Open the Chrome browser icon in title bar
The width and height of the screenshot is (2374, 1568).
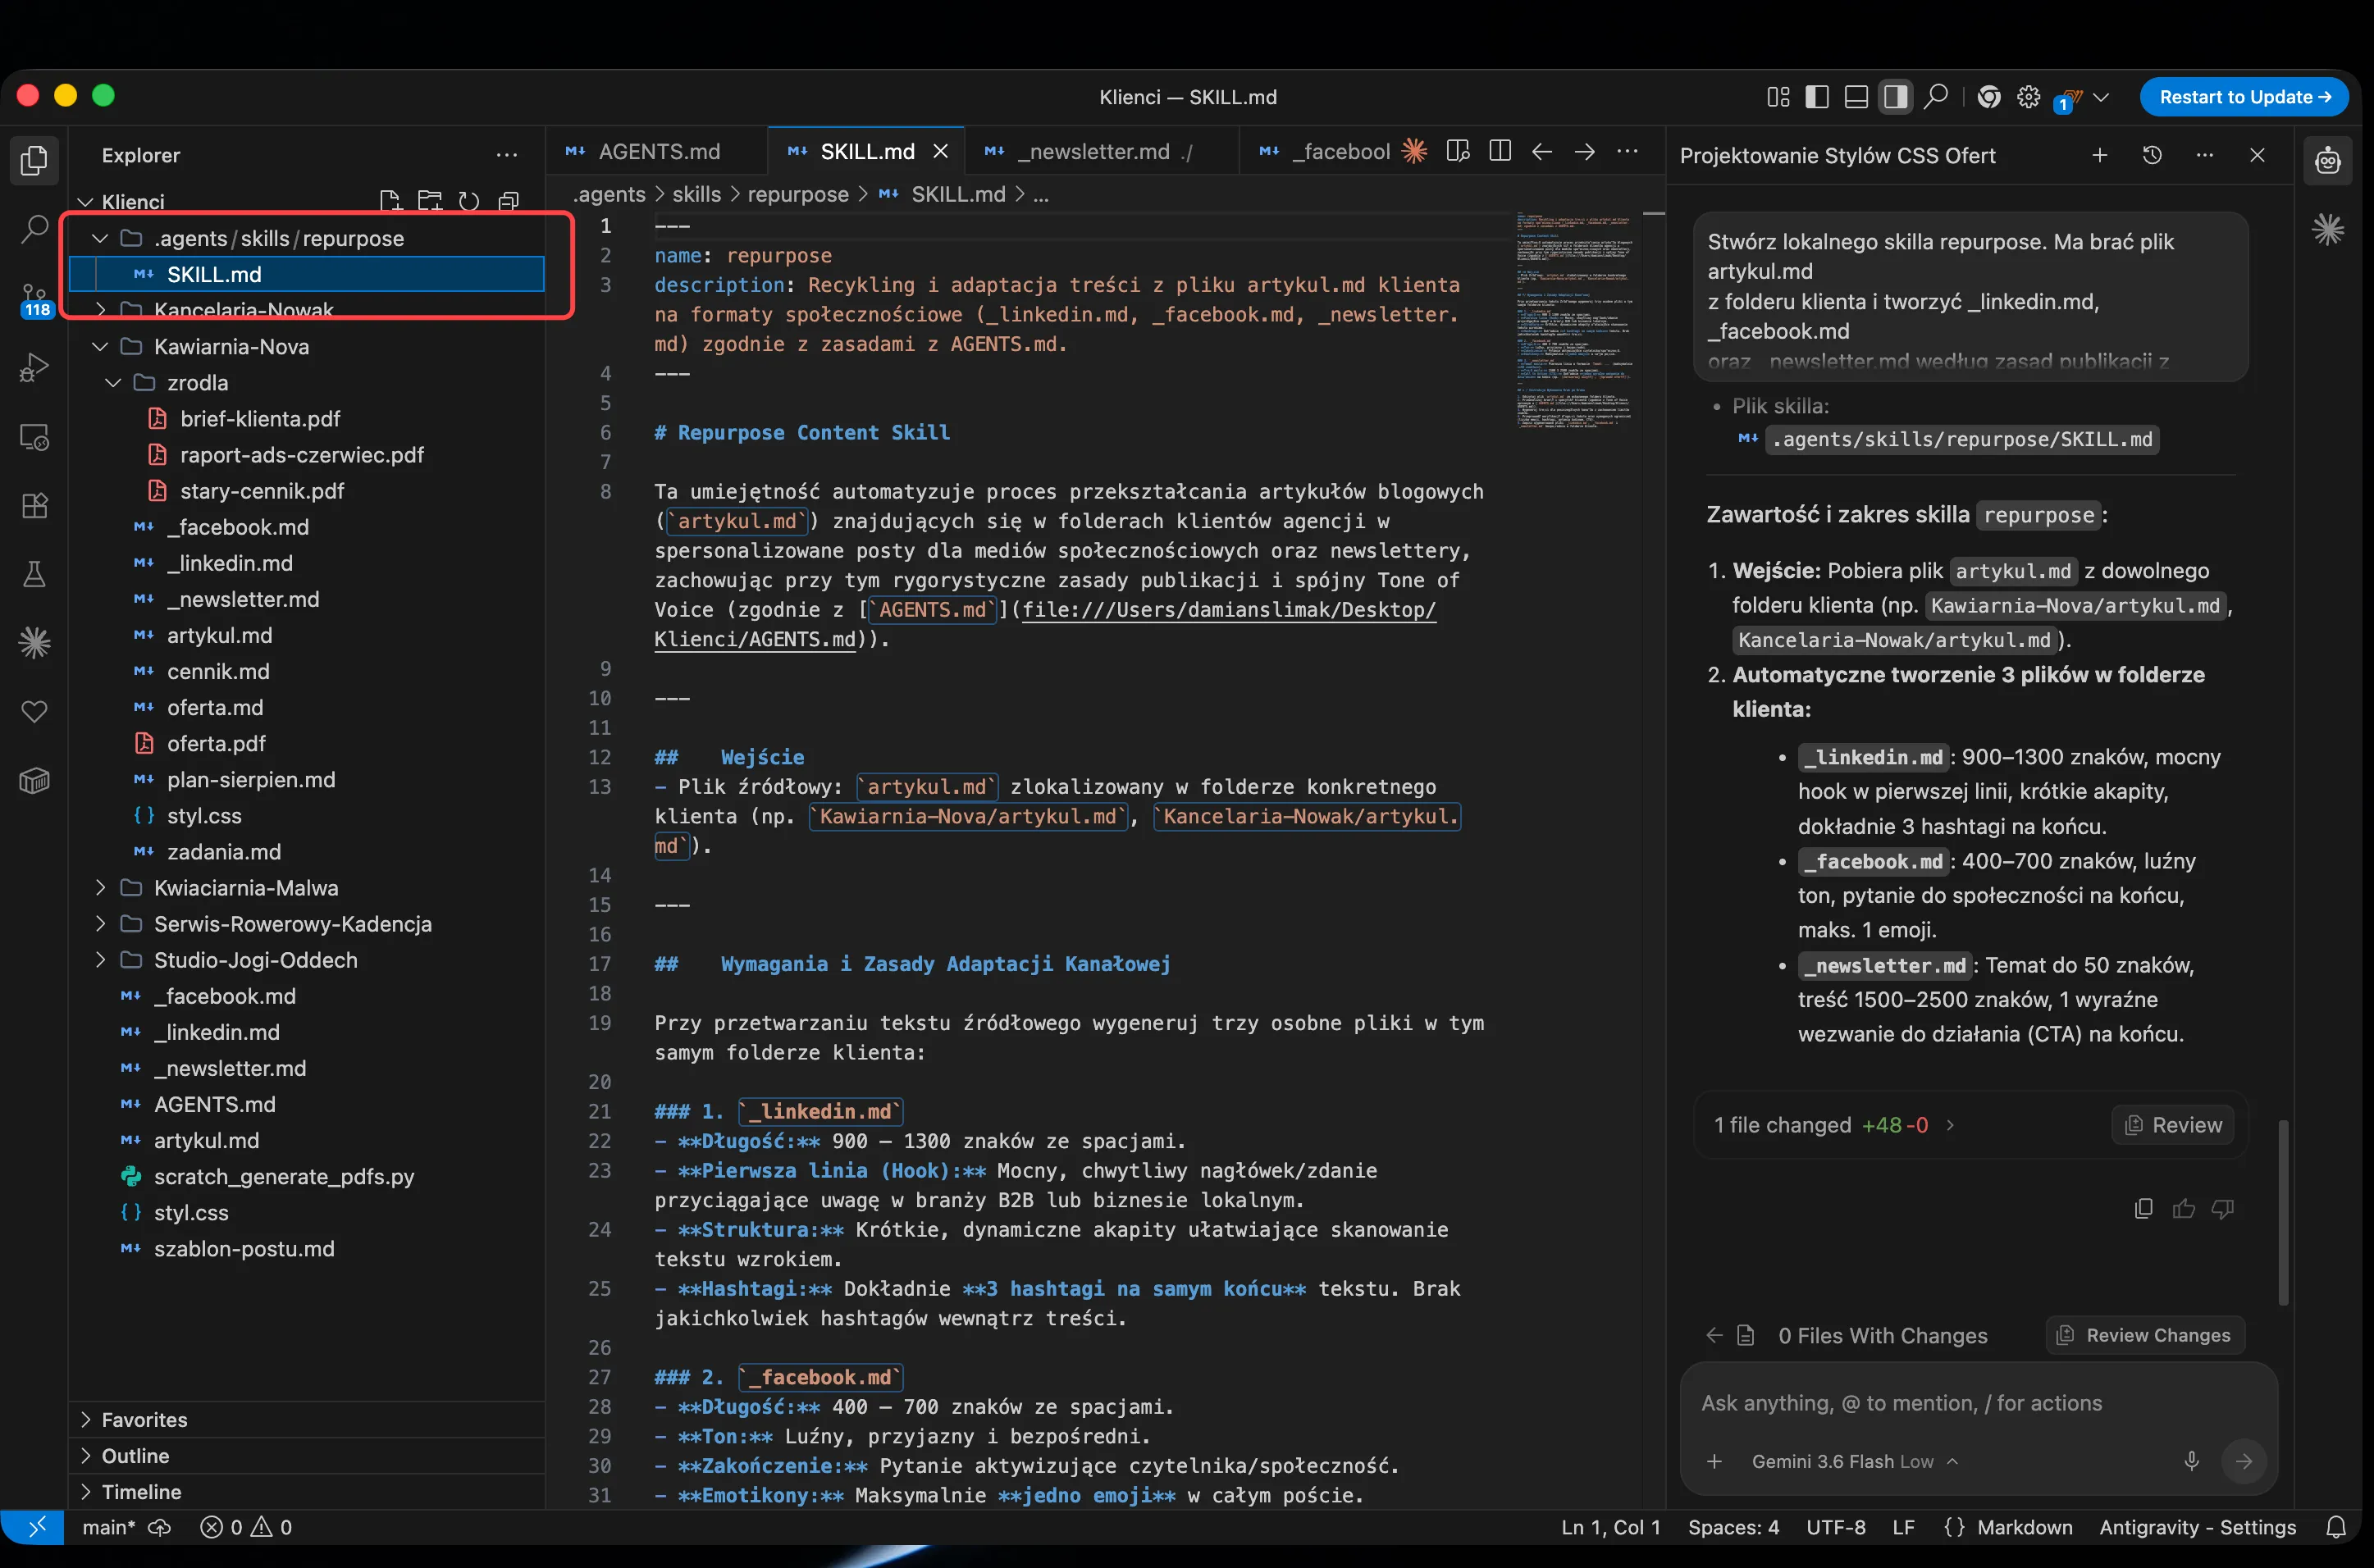point(1989,96)
